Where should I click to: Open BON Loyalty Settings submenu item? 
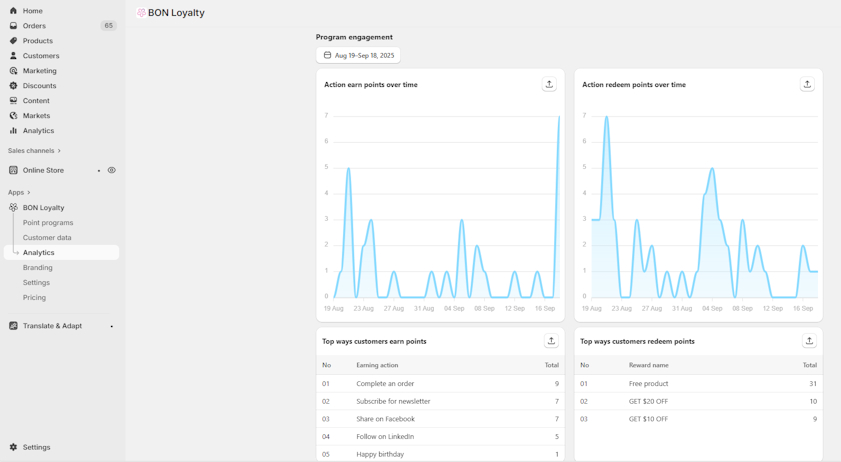pyautogui.click(x=36, y=283)
